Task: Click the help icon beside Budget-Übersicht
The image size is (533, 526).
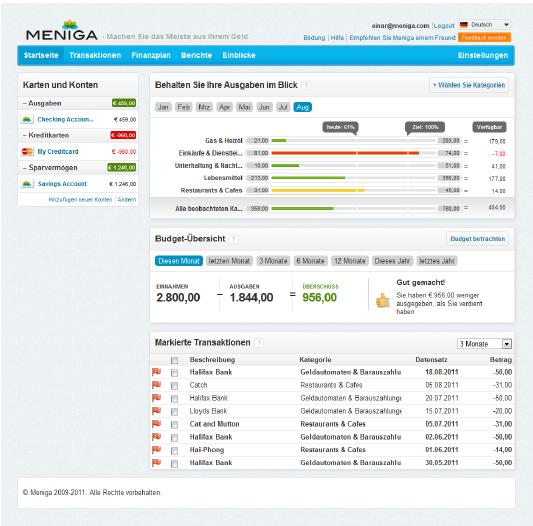Action: (x=234, y=239)
